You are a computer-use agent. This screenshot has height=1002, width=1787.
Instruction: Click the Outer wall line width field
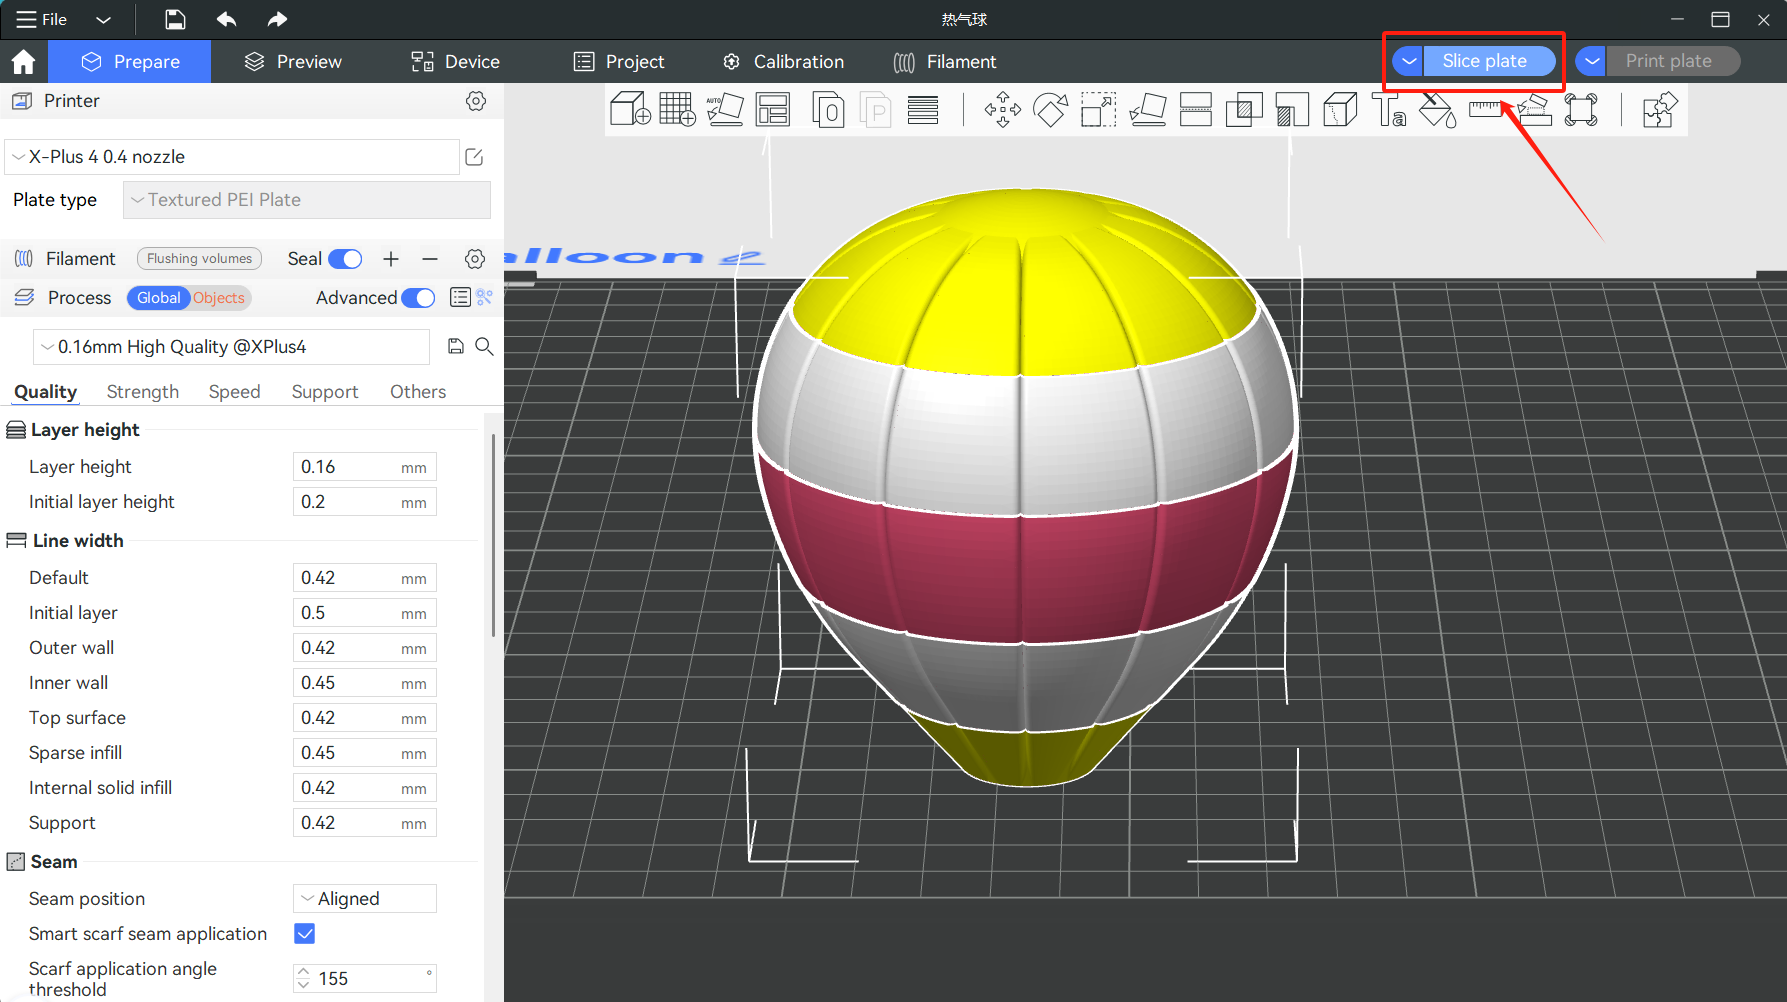pos(365,648)
